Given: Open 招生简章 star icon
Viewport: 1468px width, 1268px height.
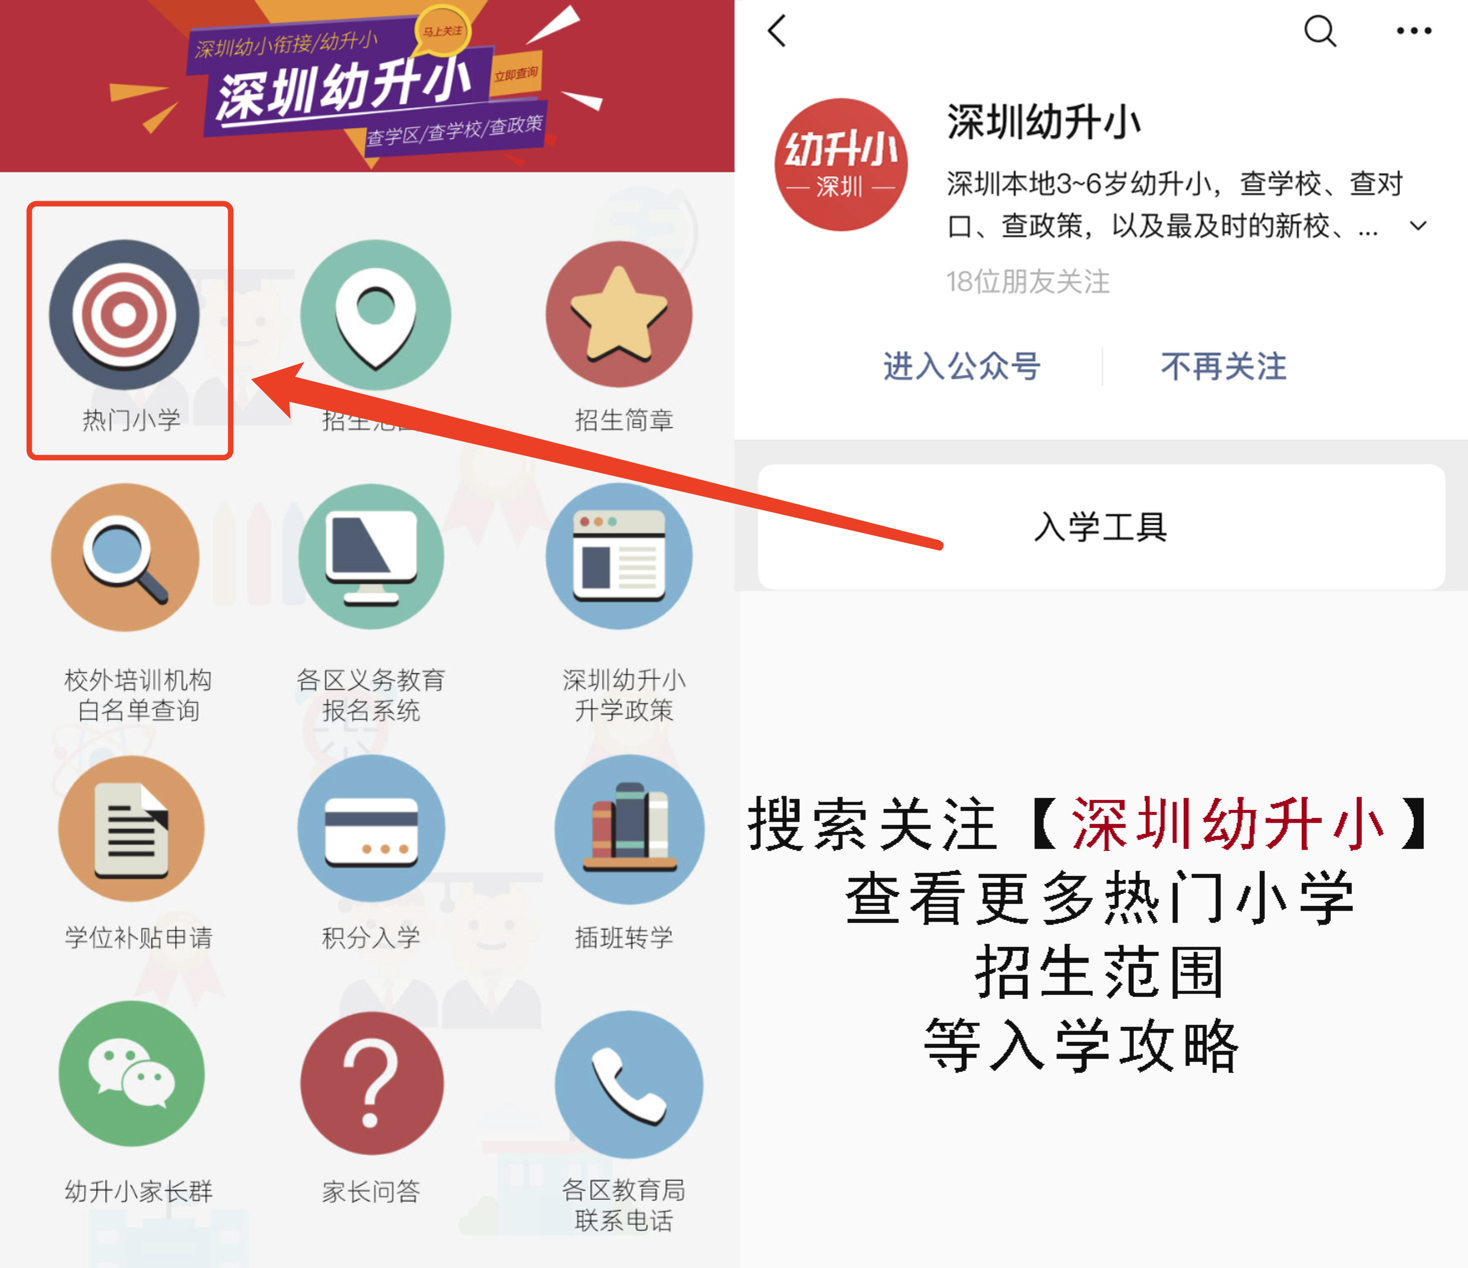Looking at the screenshot, I should [x=619, y=314].
